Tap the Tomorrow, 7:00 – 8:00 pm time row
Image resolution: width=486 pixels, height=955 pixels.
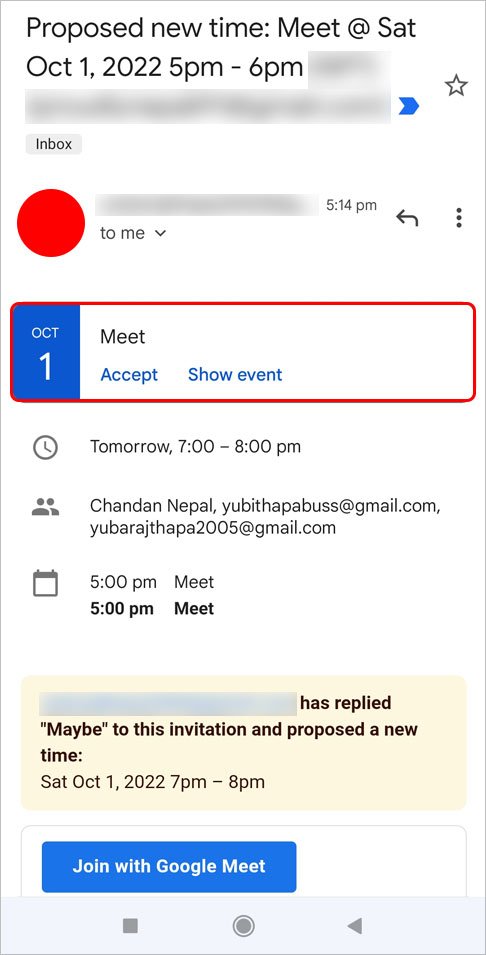pyautogui.click(x=195, y=447)
